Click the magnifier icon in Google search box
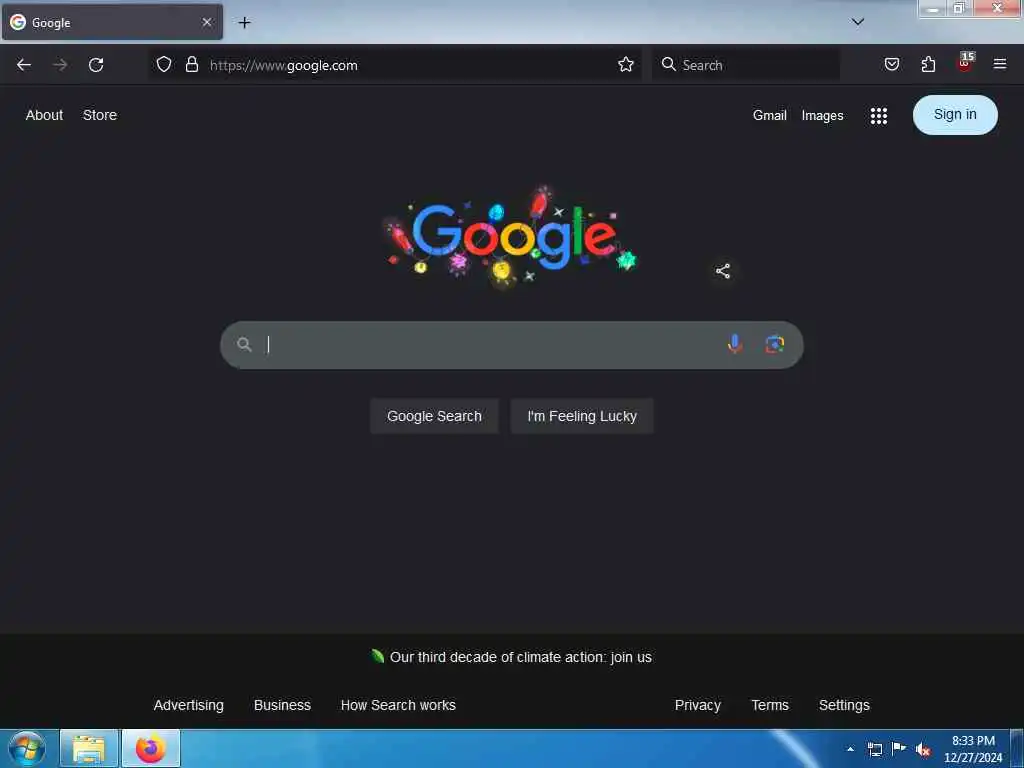The width and height of the screenshot is (1024, 768). [x=244, y=344]
